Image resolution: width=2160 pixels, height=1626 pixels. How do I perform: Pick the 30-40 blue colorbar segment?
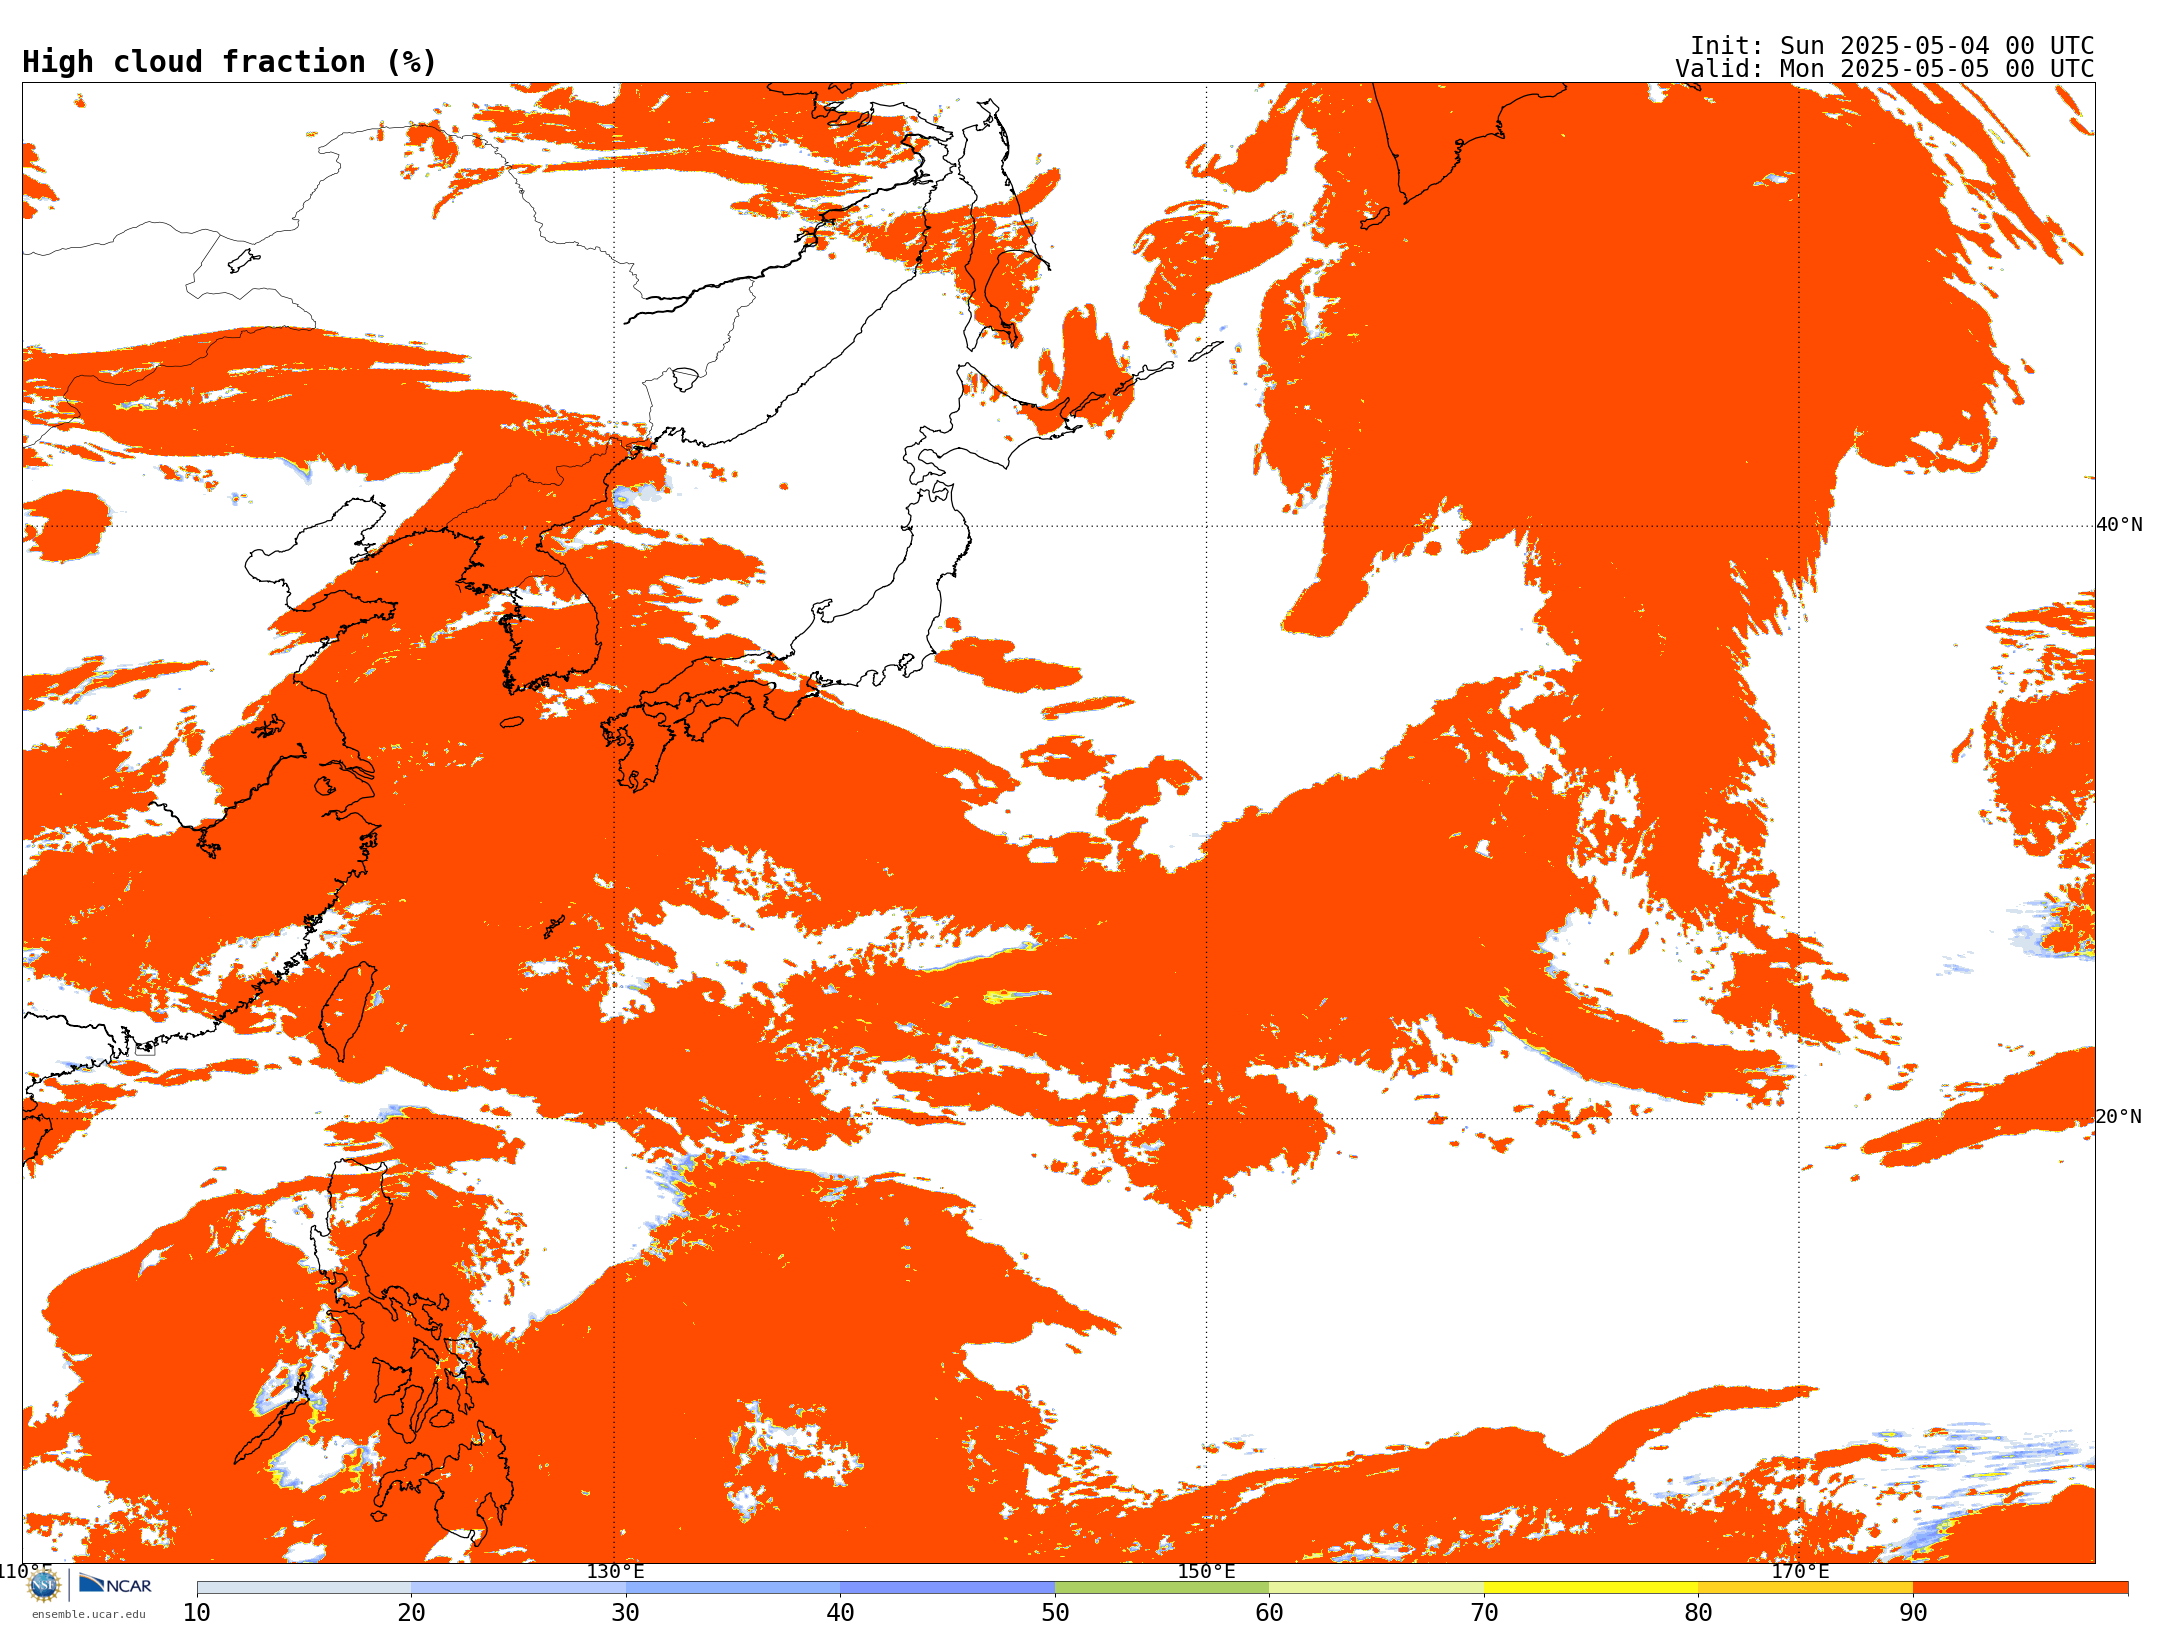(733, 1588)
